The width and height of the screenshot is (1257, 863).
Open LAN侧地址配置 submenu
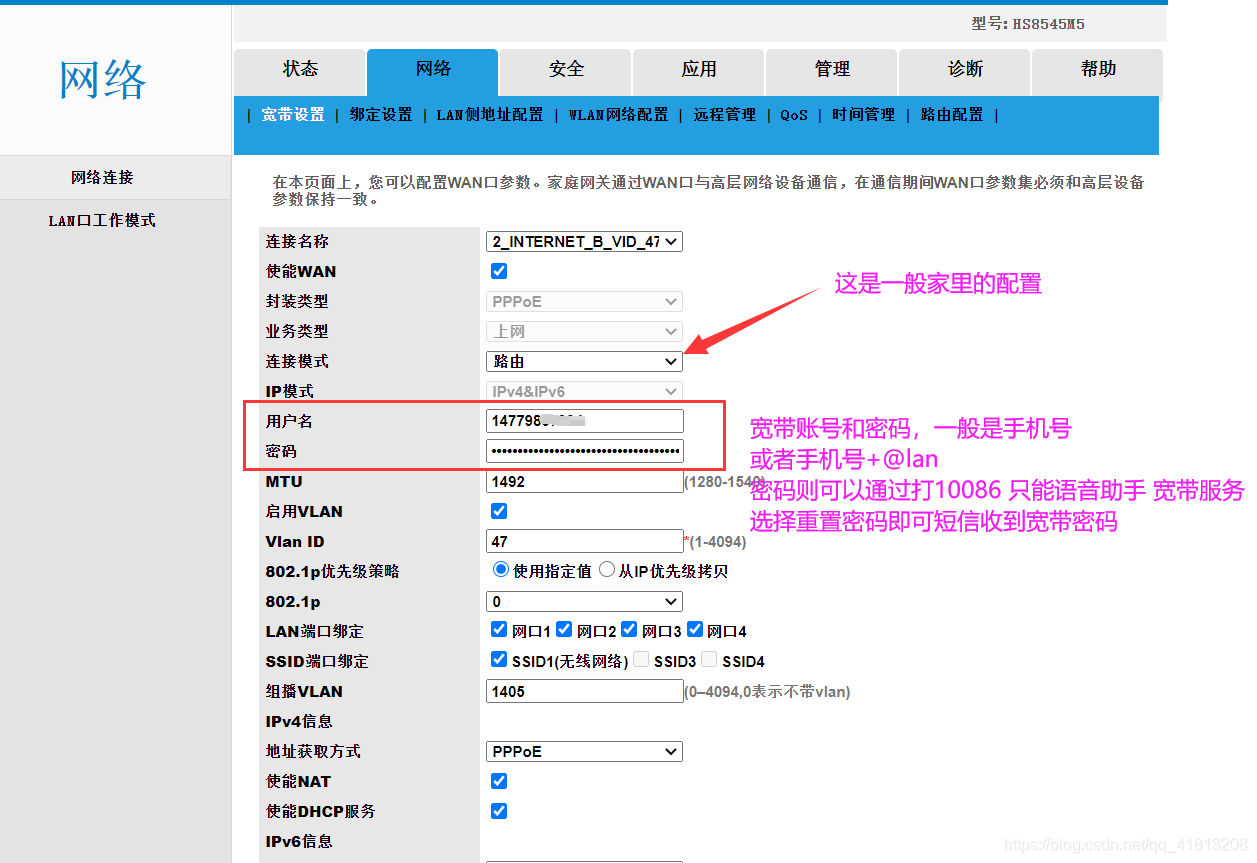[490, 115]
